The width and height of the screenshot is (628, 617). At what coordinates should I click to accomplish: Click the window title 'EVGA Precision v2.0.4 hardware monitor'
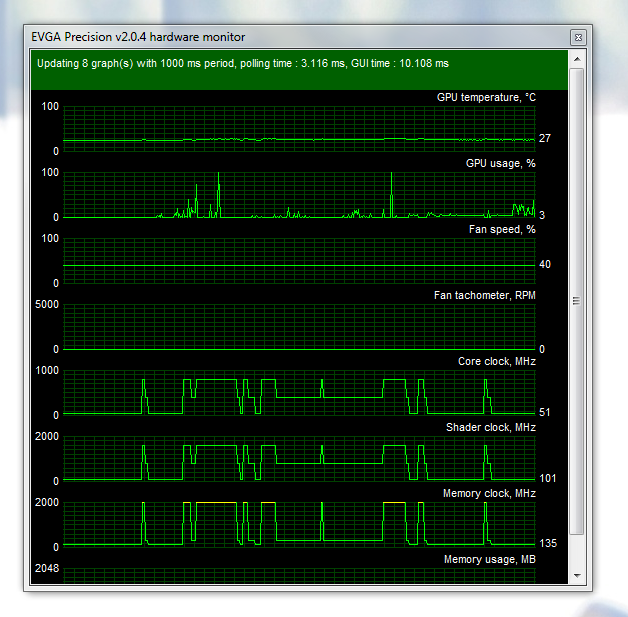pos(138,37)
